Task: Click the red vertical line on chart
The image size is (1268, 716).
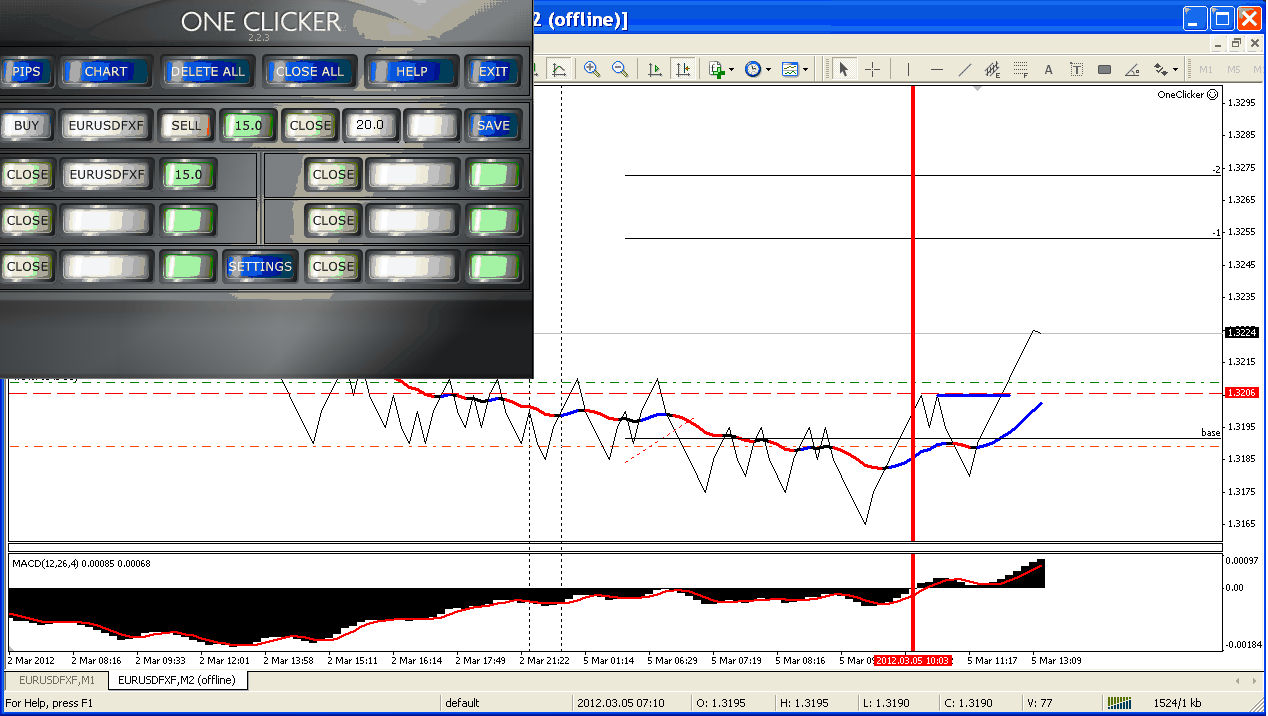Action: pyautogui.click(x=913, y=300)
